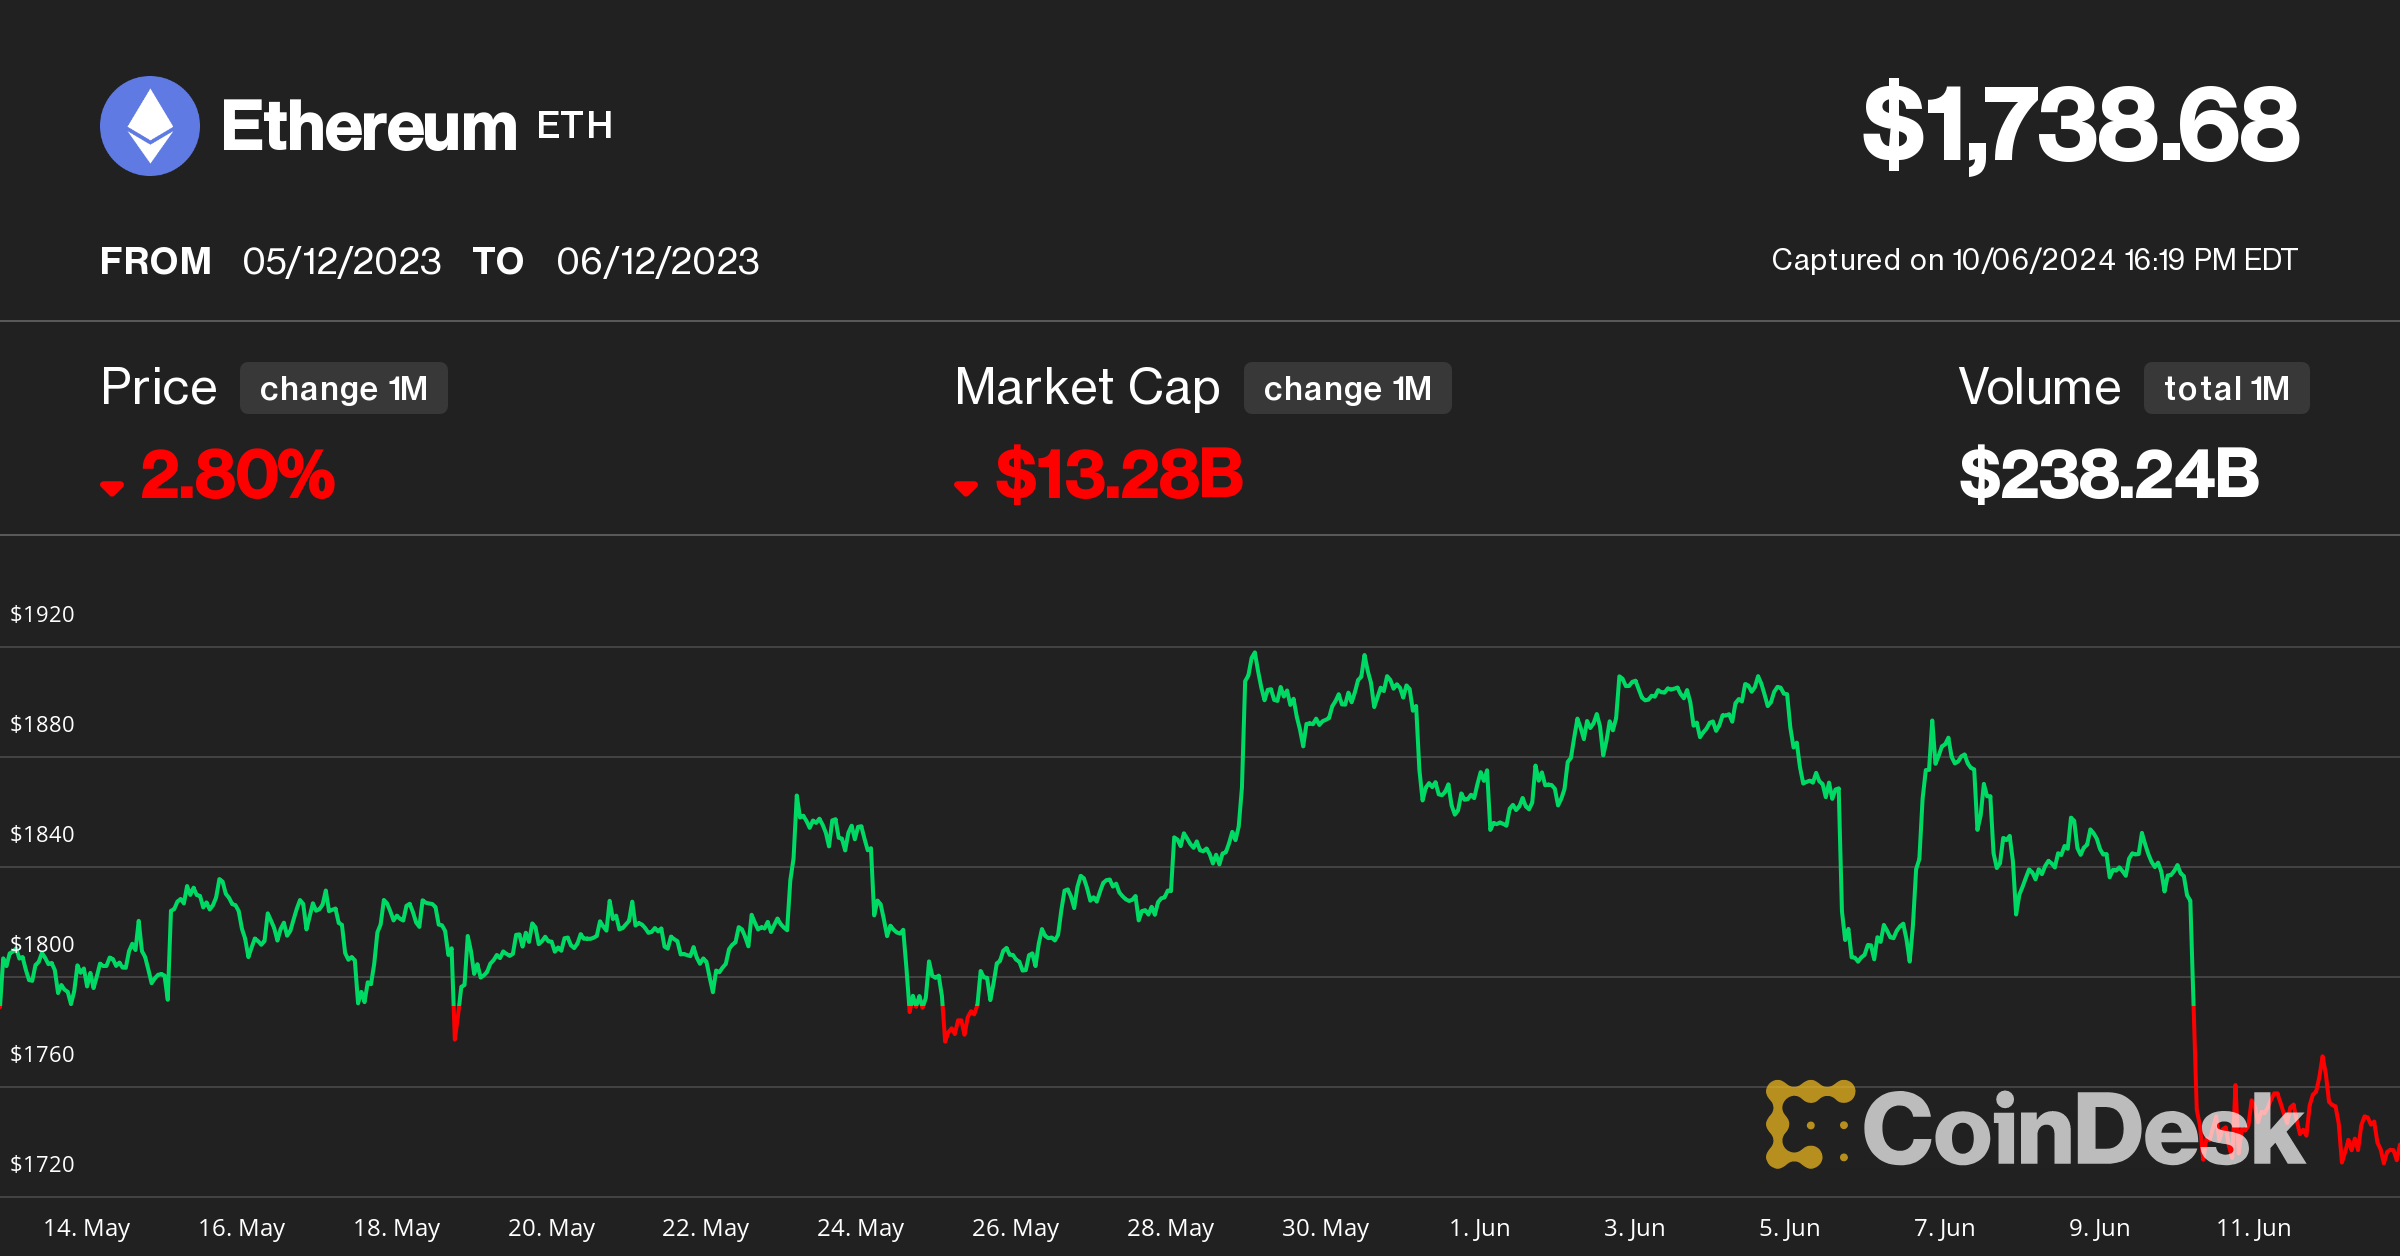Click the 7. Jun x-axis label
The image size is (2400, 1256).
point(1945,1228)
